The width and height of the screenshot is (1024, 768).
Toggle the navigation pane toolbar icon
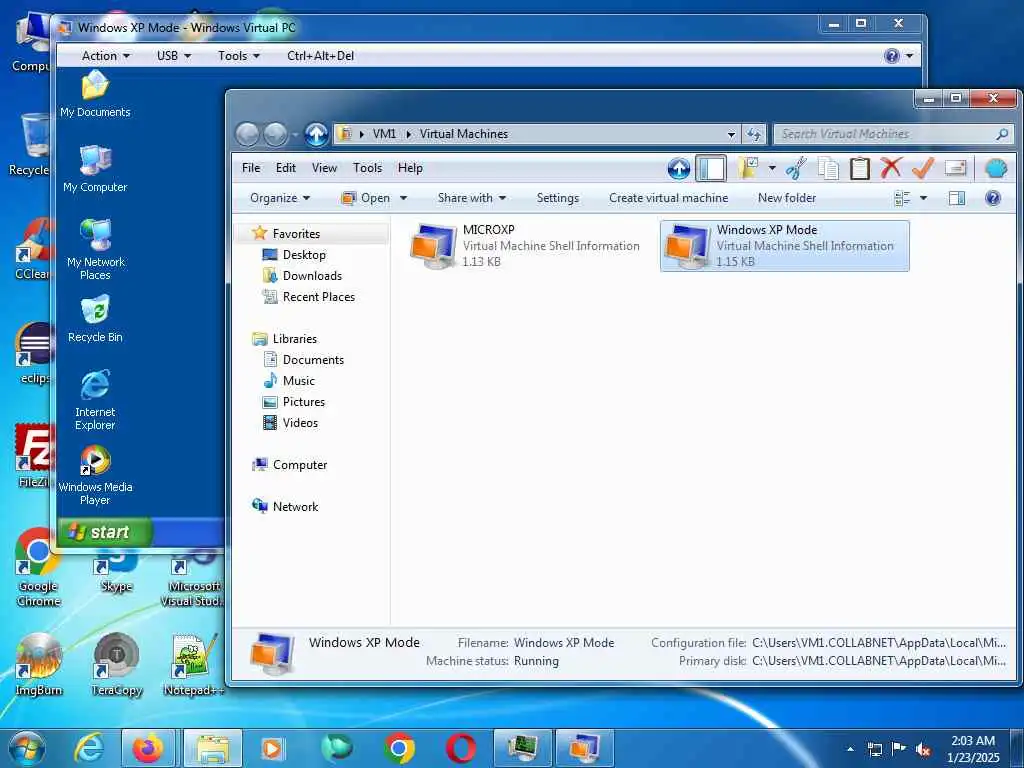point(711,168)
